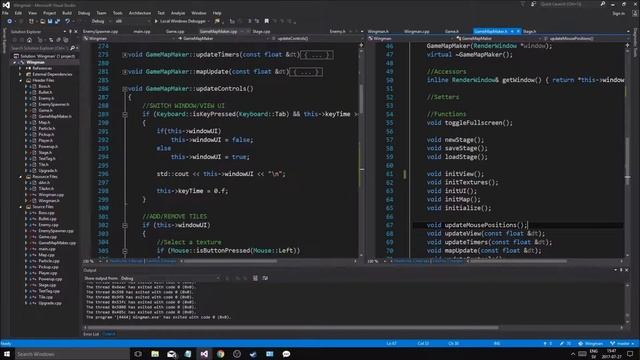Click the Save All toolbar icon
This screenshot has width=640, height=360.
tap(57, 21)
